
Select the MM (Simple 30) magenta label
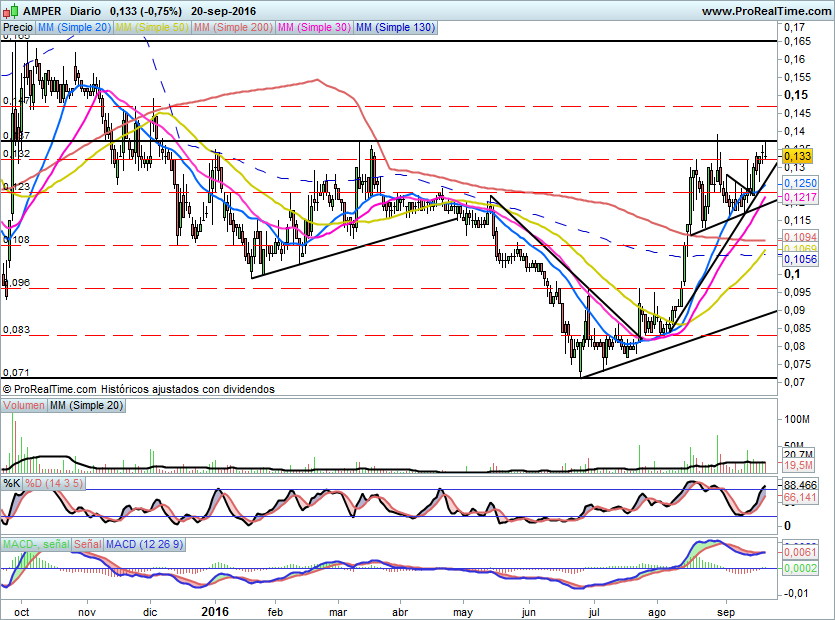pyautogui.click(x=314, y=28)
